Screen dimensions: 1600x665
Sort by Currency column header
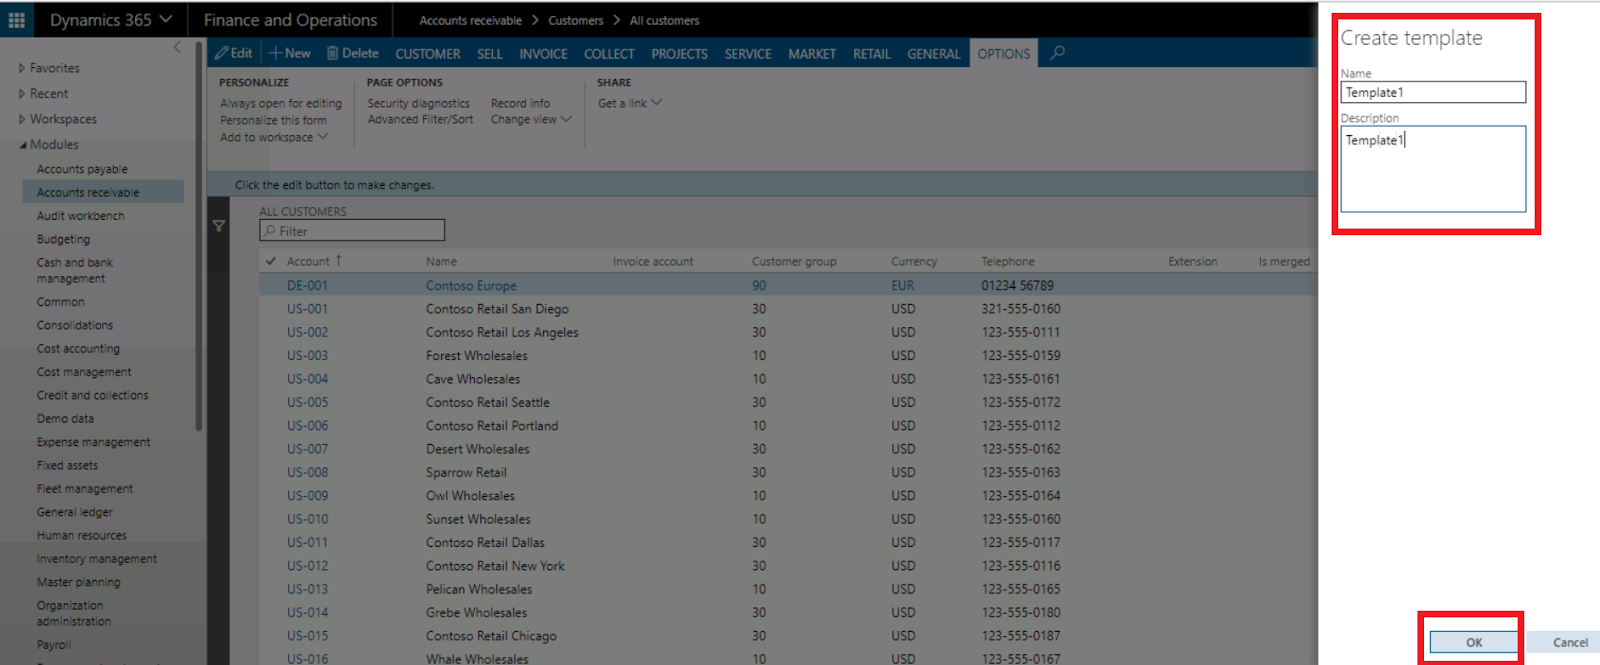click(914, 261)
